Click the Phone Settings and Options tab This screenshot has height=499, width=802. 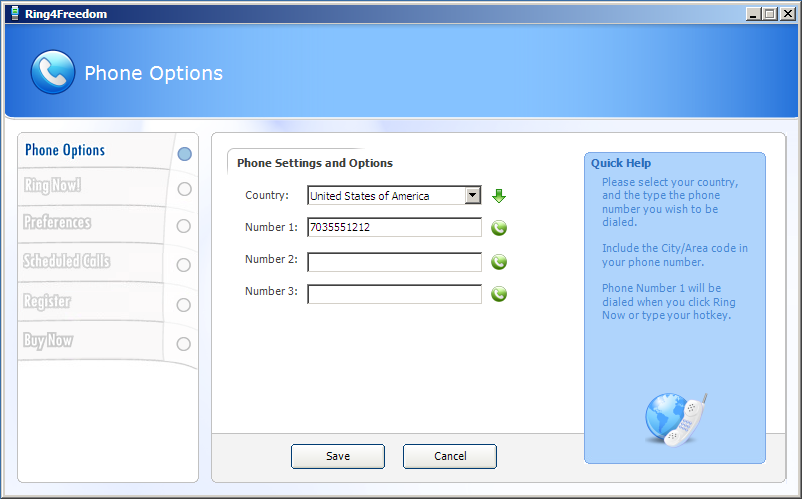click(x=315, y=163)
